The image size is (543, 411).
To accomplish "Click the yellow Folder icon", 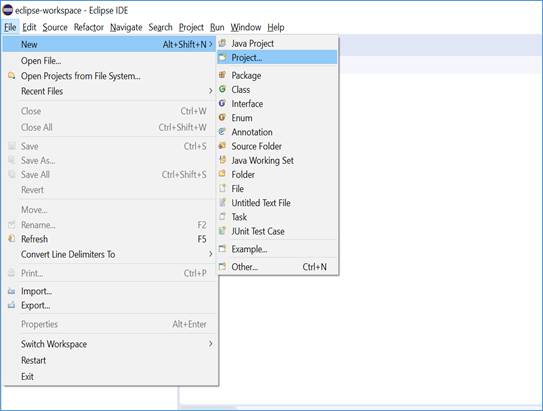I will [222, 174].
